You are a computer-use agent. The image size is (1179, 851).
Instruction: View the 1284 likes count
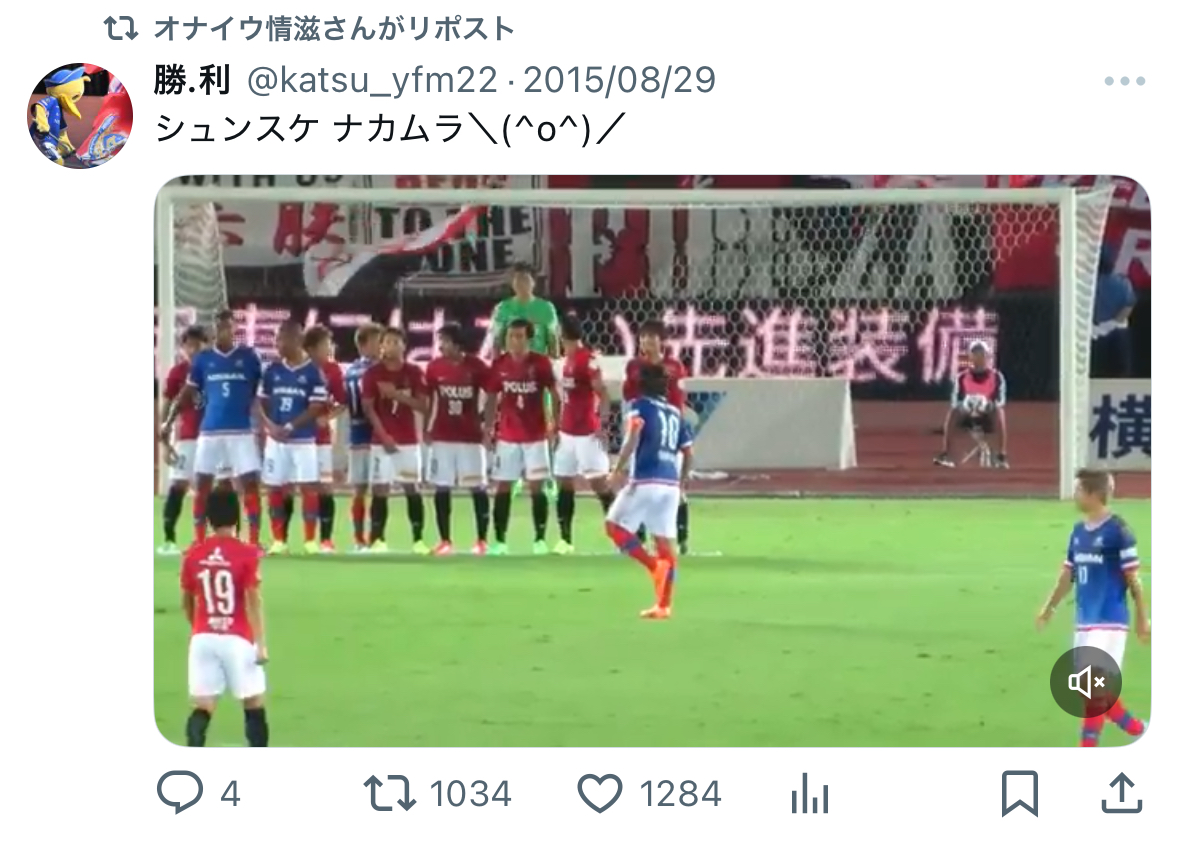pyautogui.click(x=680, y=794)
